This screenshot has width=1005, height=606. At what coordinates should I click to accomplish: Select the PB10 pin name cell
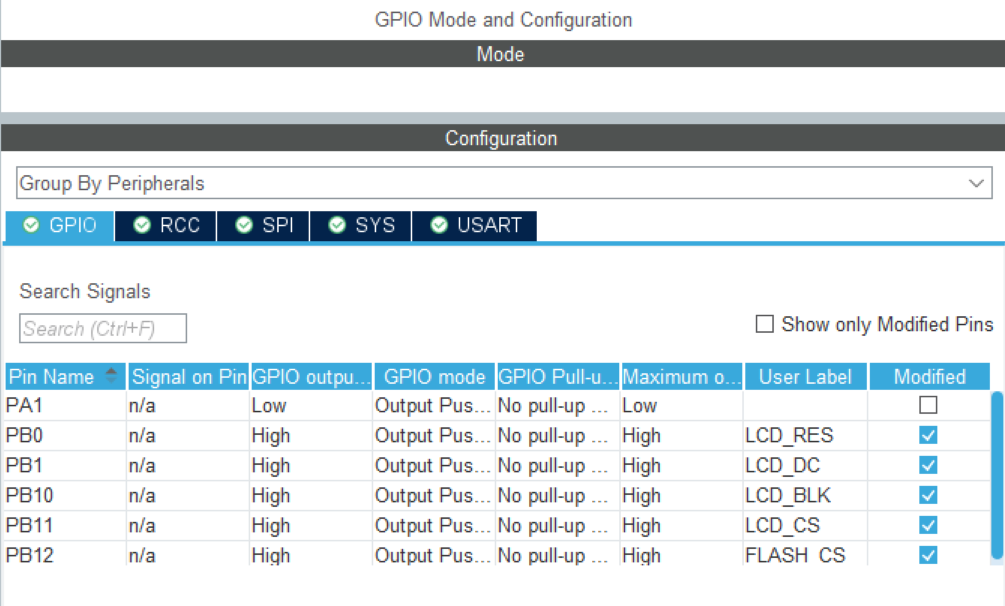point(65,495)
